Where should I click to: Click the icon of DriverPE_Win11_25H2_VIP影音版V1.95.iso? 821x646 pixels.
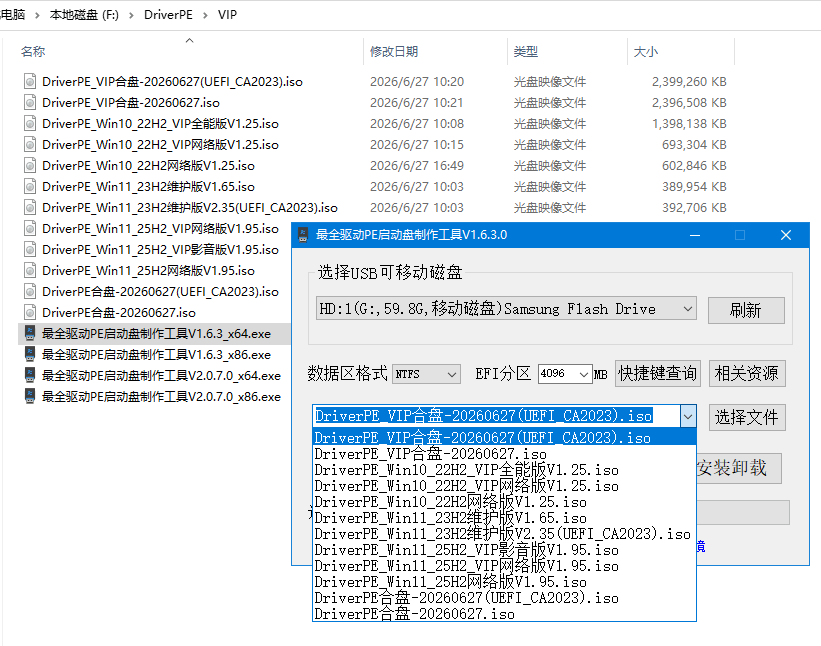(30, 249)
